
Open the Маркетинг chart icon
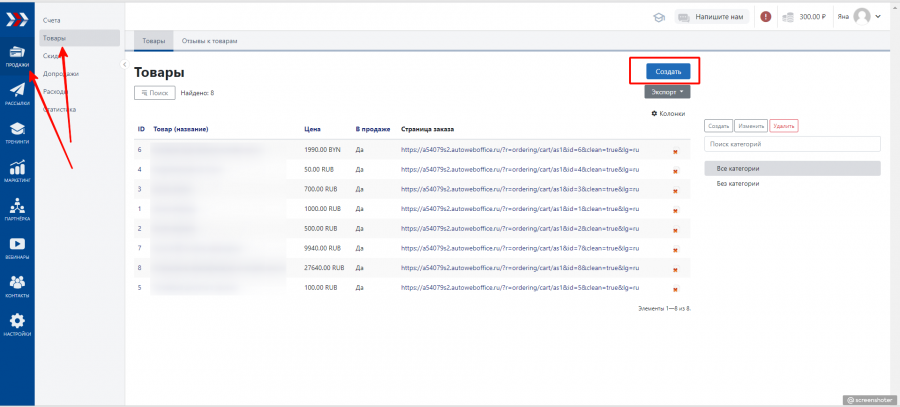[17, 170]
